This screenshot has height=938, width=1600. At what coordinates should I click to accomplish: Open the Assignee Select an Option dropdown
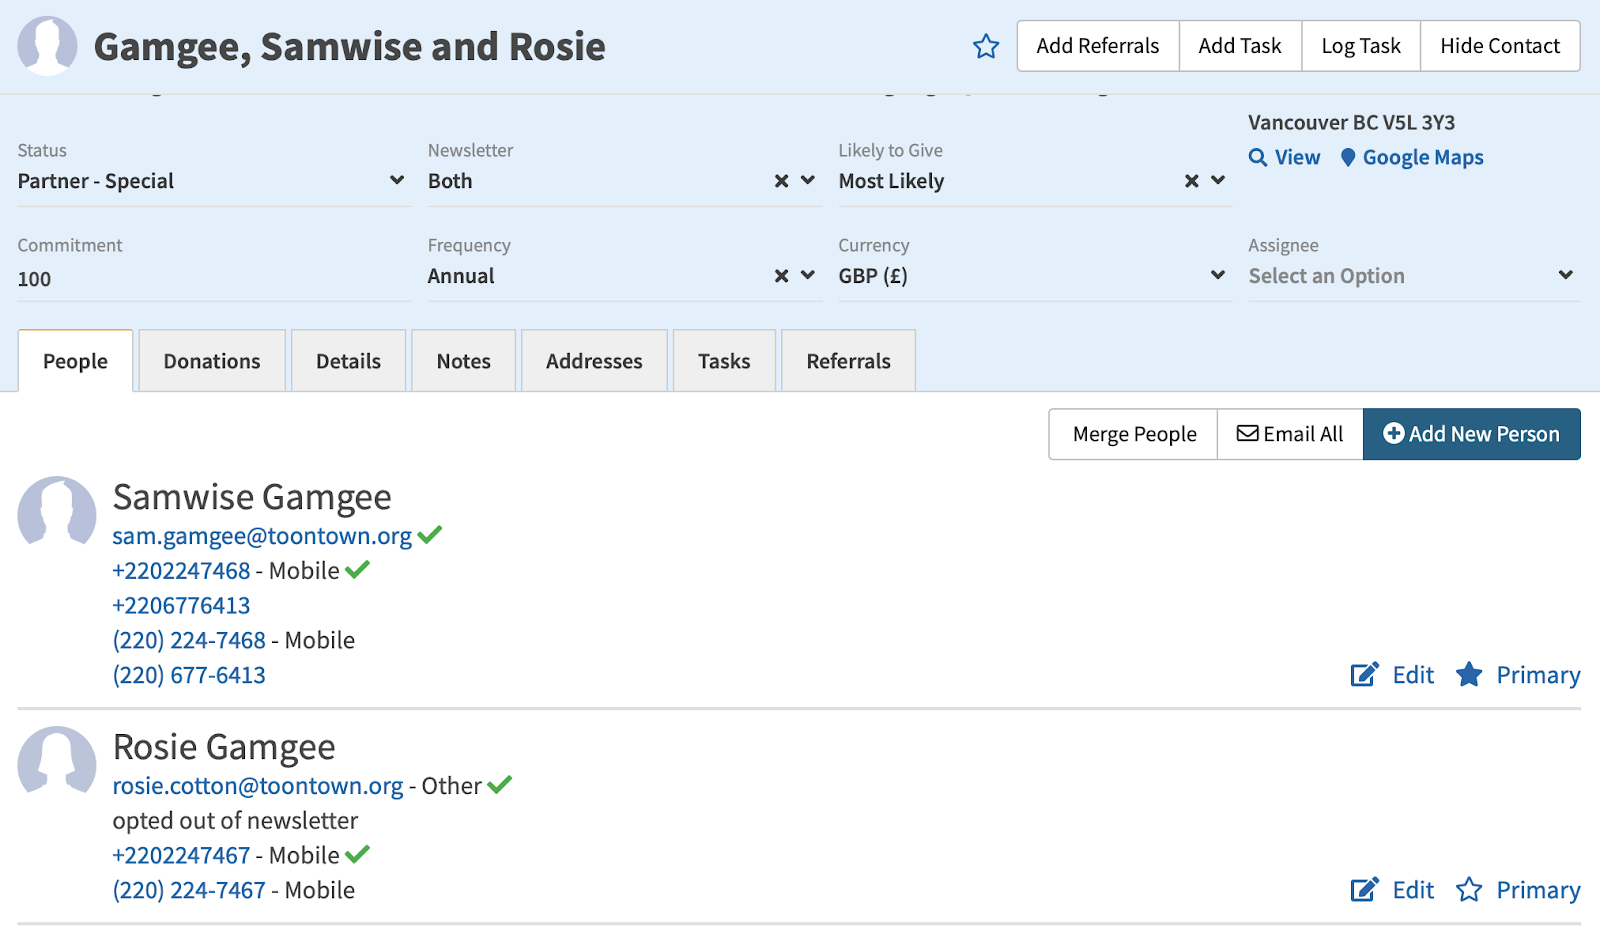tap(1410, 276)
